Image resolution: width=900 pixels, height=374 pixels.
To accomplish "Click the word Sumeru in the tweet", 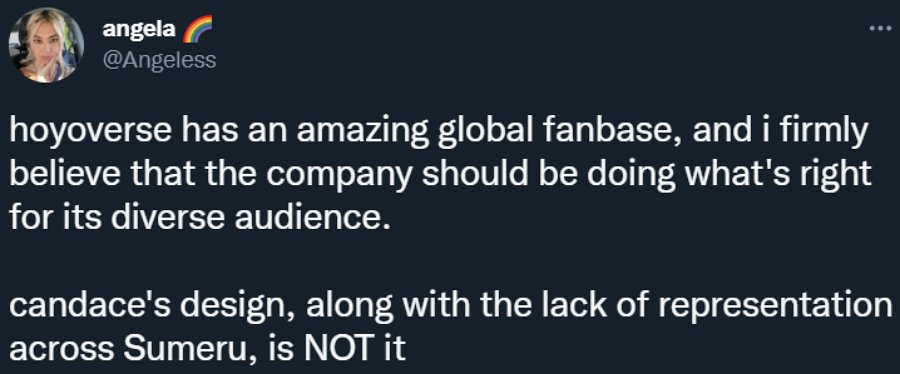I will (187, 349).
